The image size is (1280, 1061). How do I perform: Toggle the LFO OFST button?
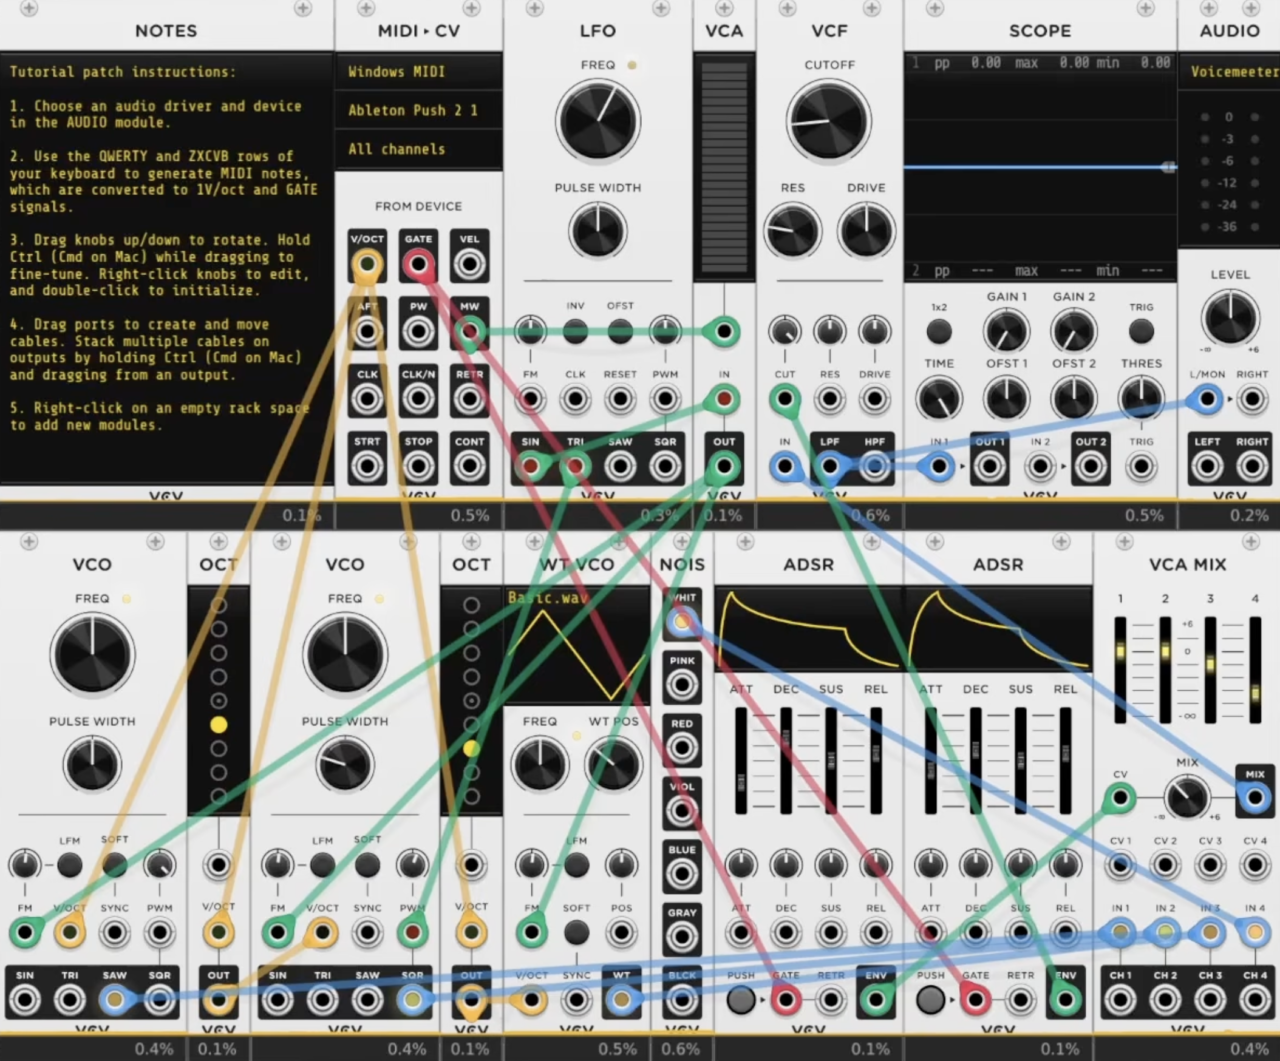click(x=620, y=331)
